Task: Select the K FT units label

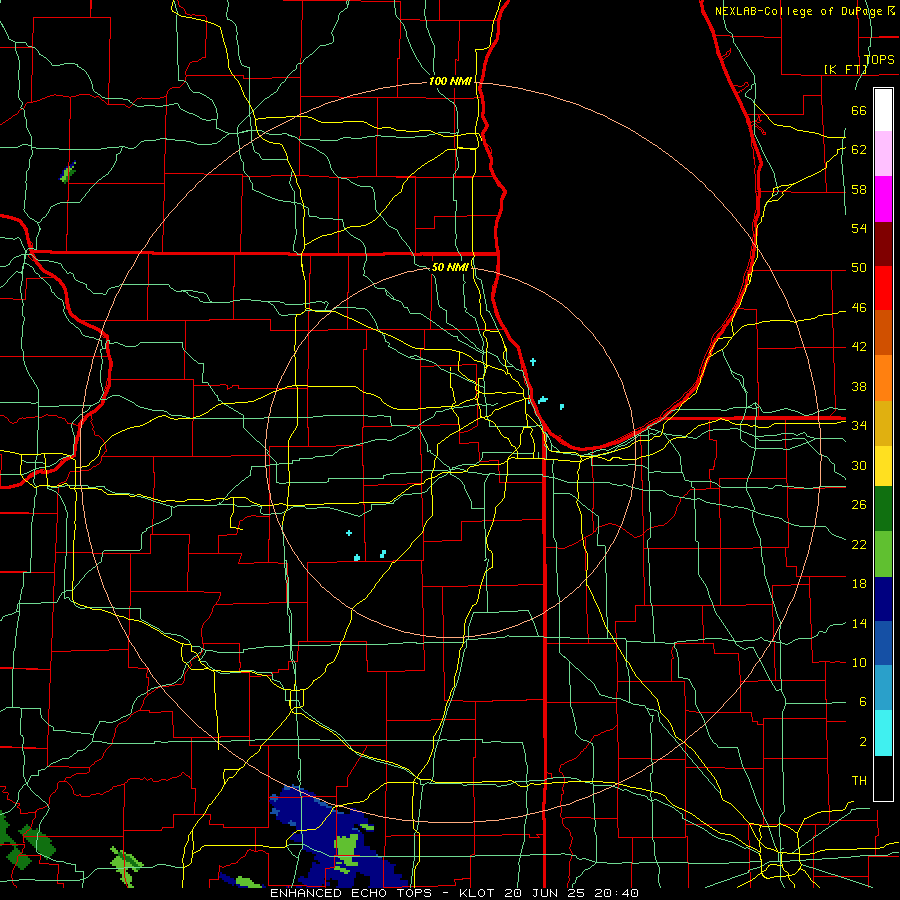Action: (x=845, y=69)
